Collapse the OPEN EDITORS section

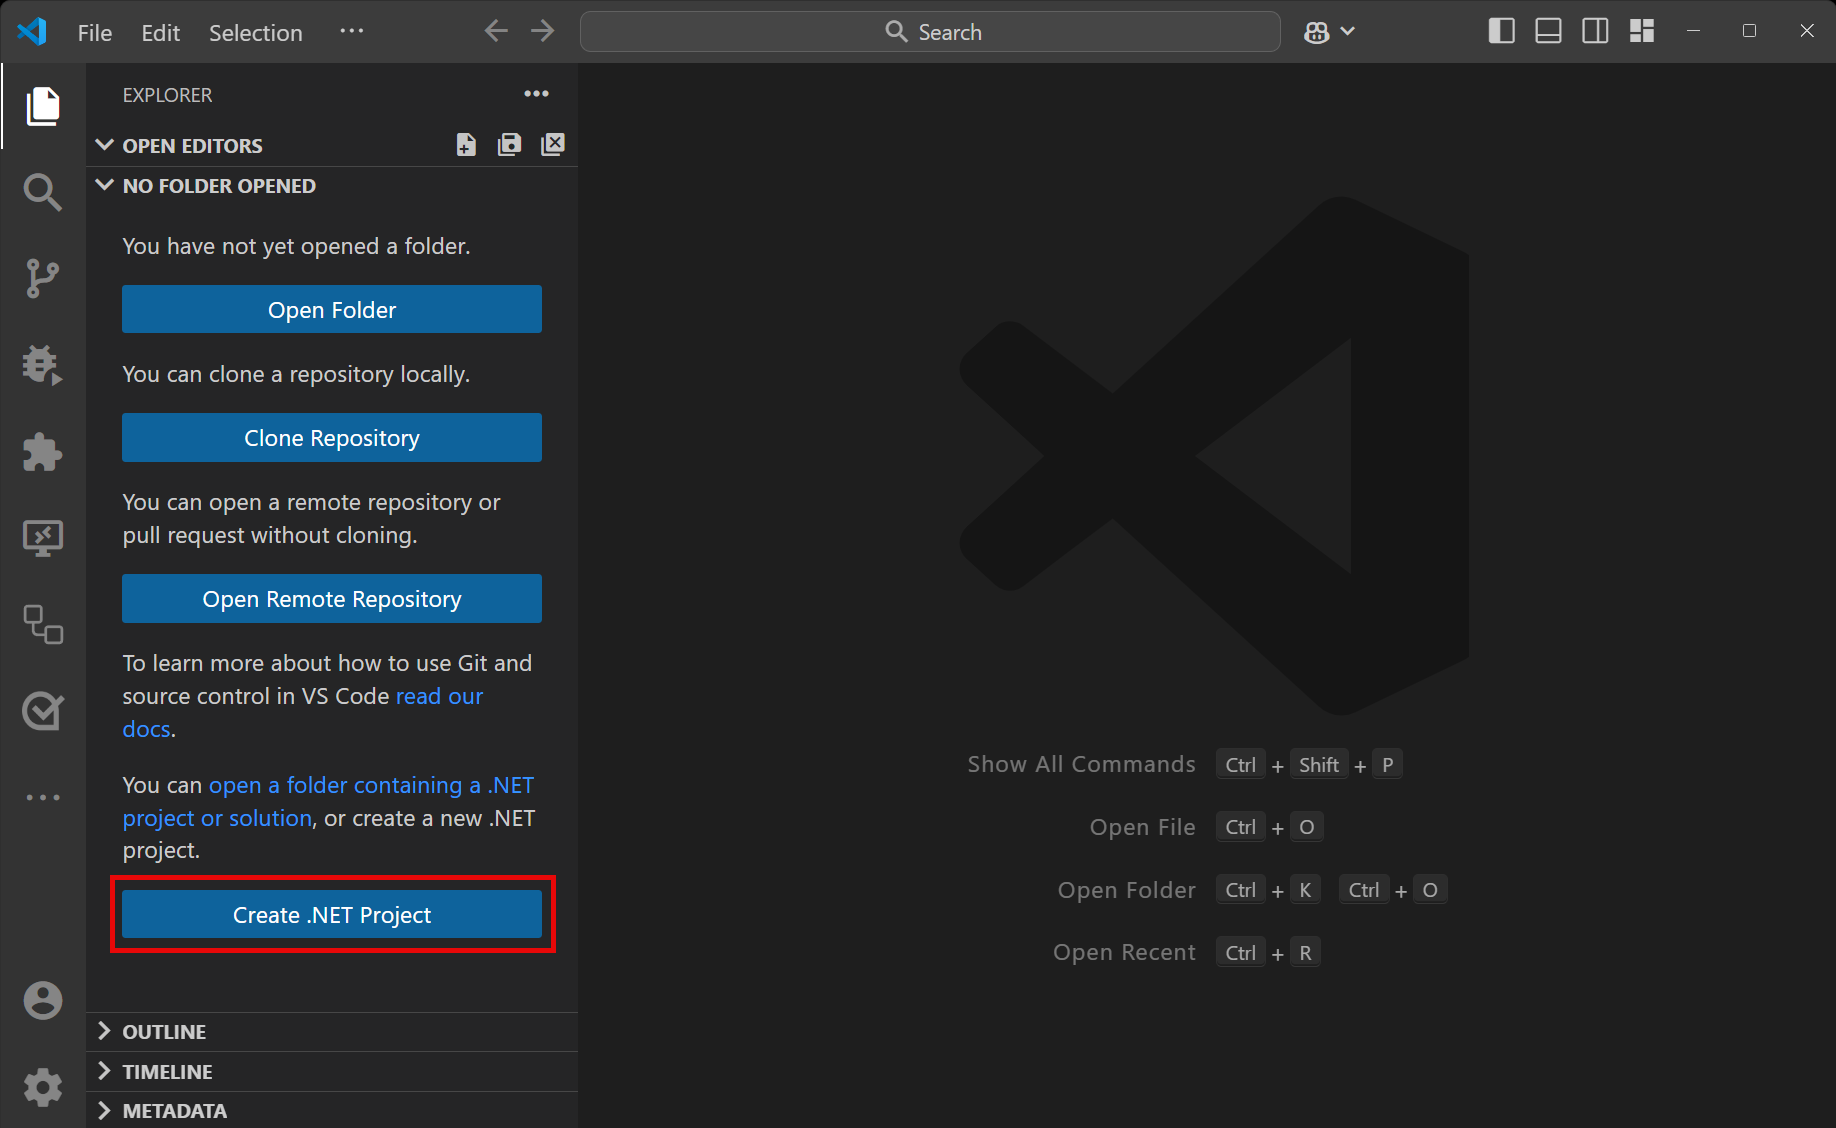[192, 146]
